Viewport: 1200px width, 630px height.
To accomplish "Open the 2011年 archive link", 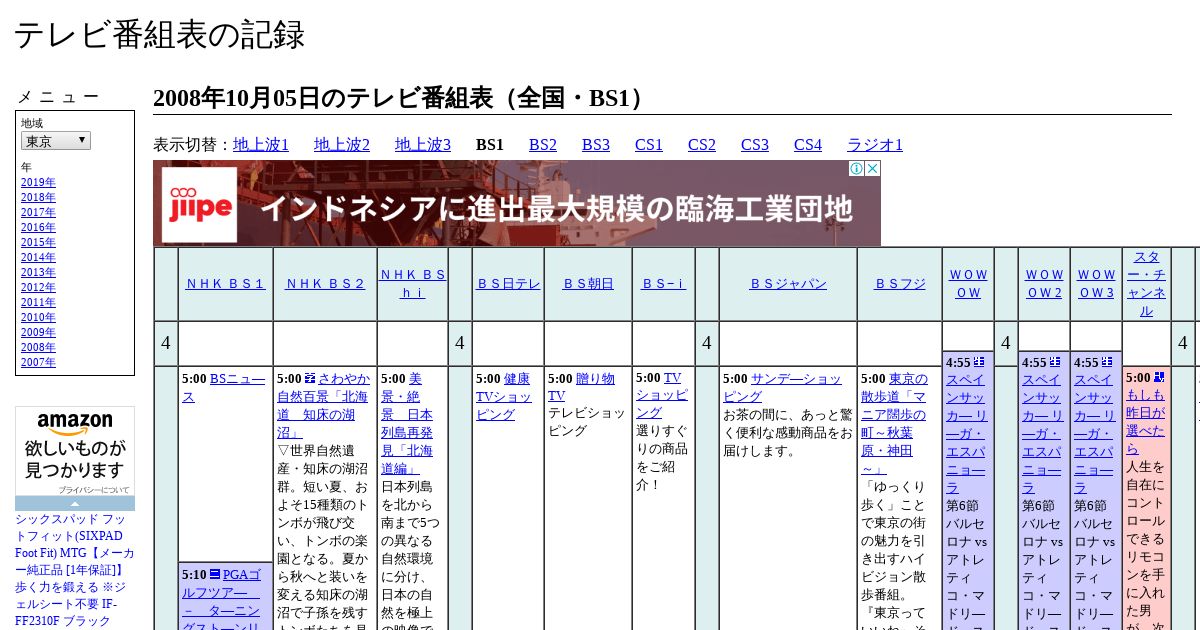I will click(x=38, y=302).
